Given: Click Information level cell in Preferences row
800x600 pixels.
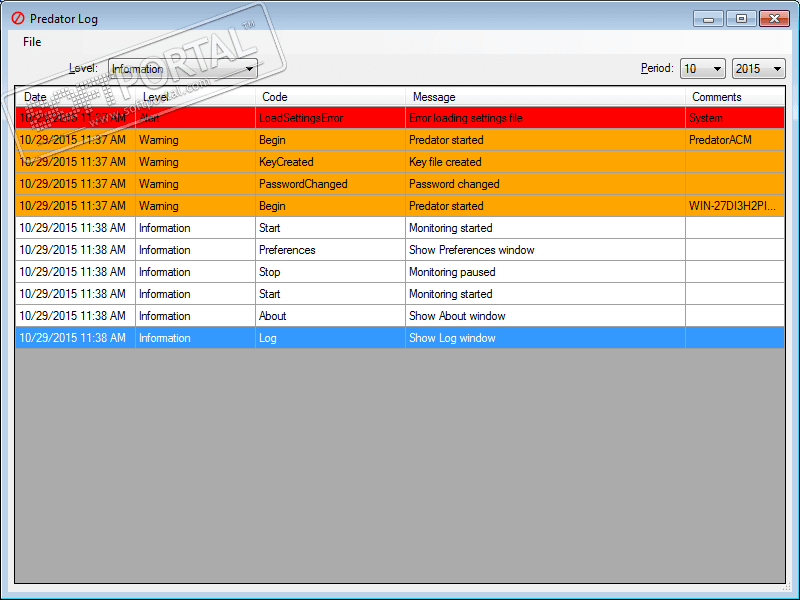Looking at the screenshot, I should coord(195,250).
